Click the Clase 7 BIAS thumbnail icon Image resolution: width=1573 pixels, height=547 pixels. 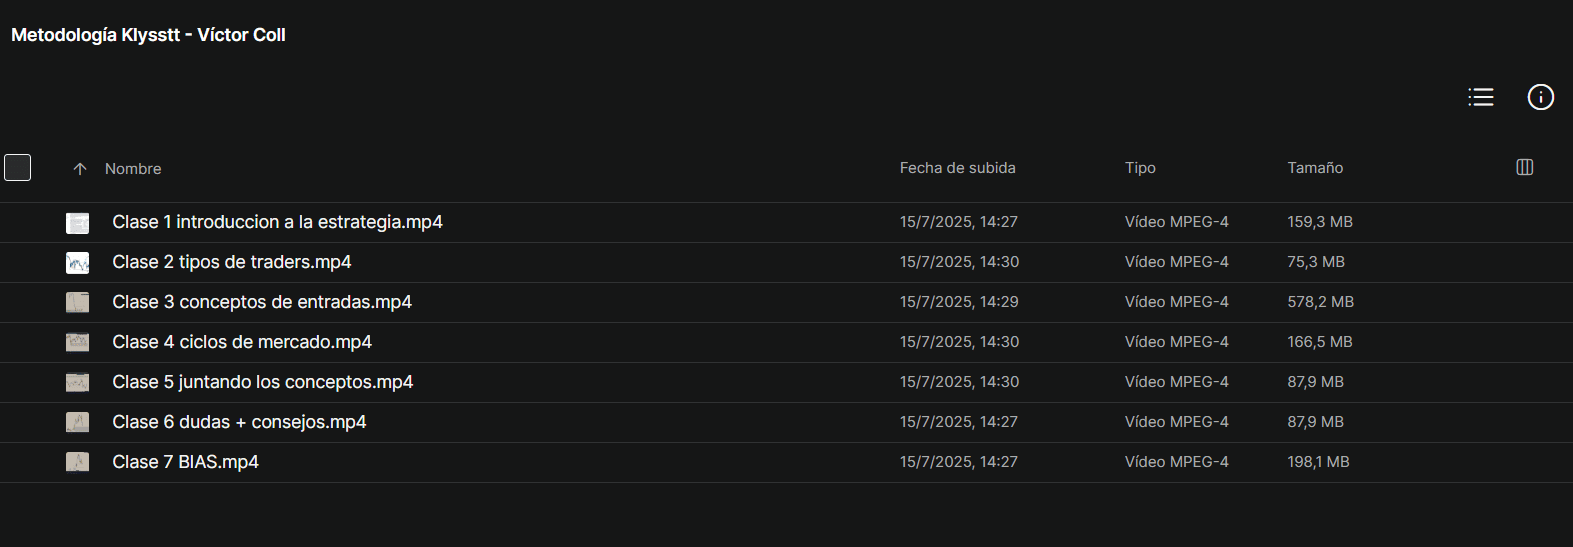[78, 462]
